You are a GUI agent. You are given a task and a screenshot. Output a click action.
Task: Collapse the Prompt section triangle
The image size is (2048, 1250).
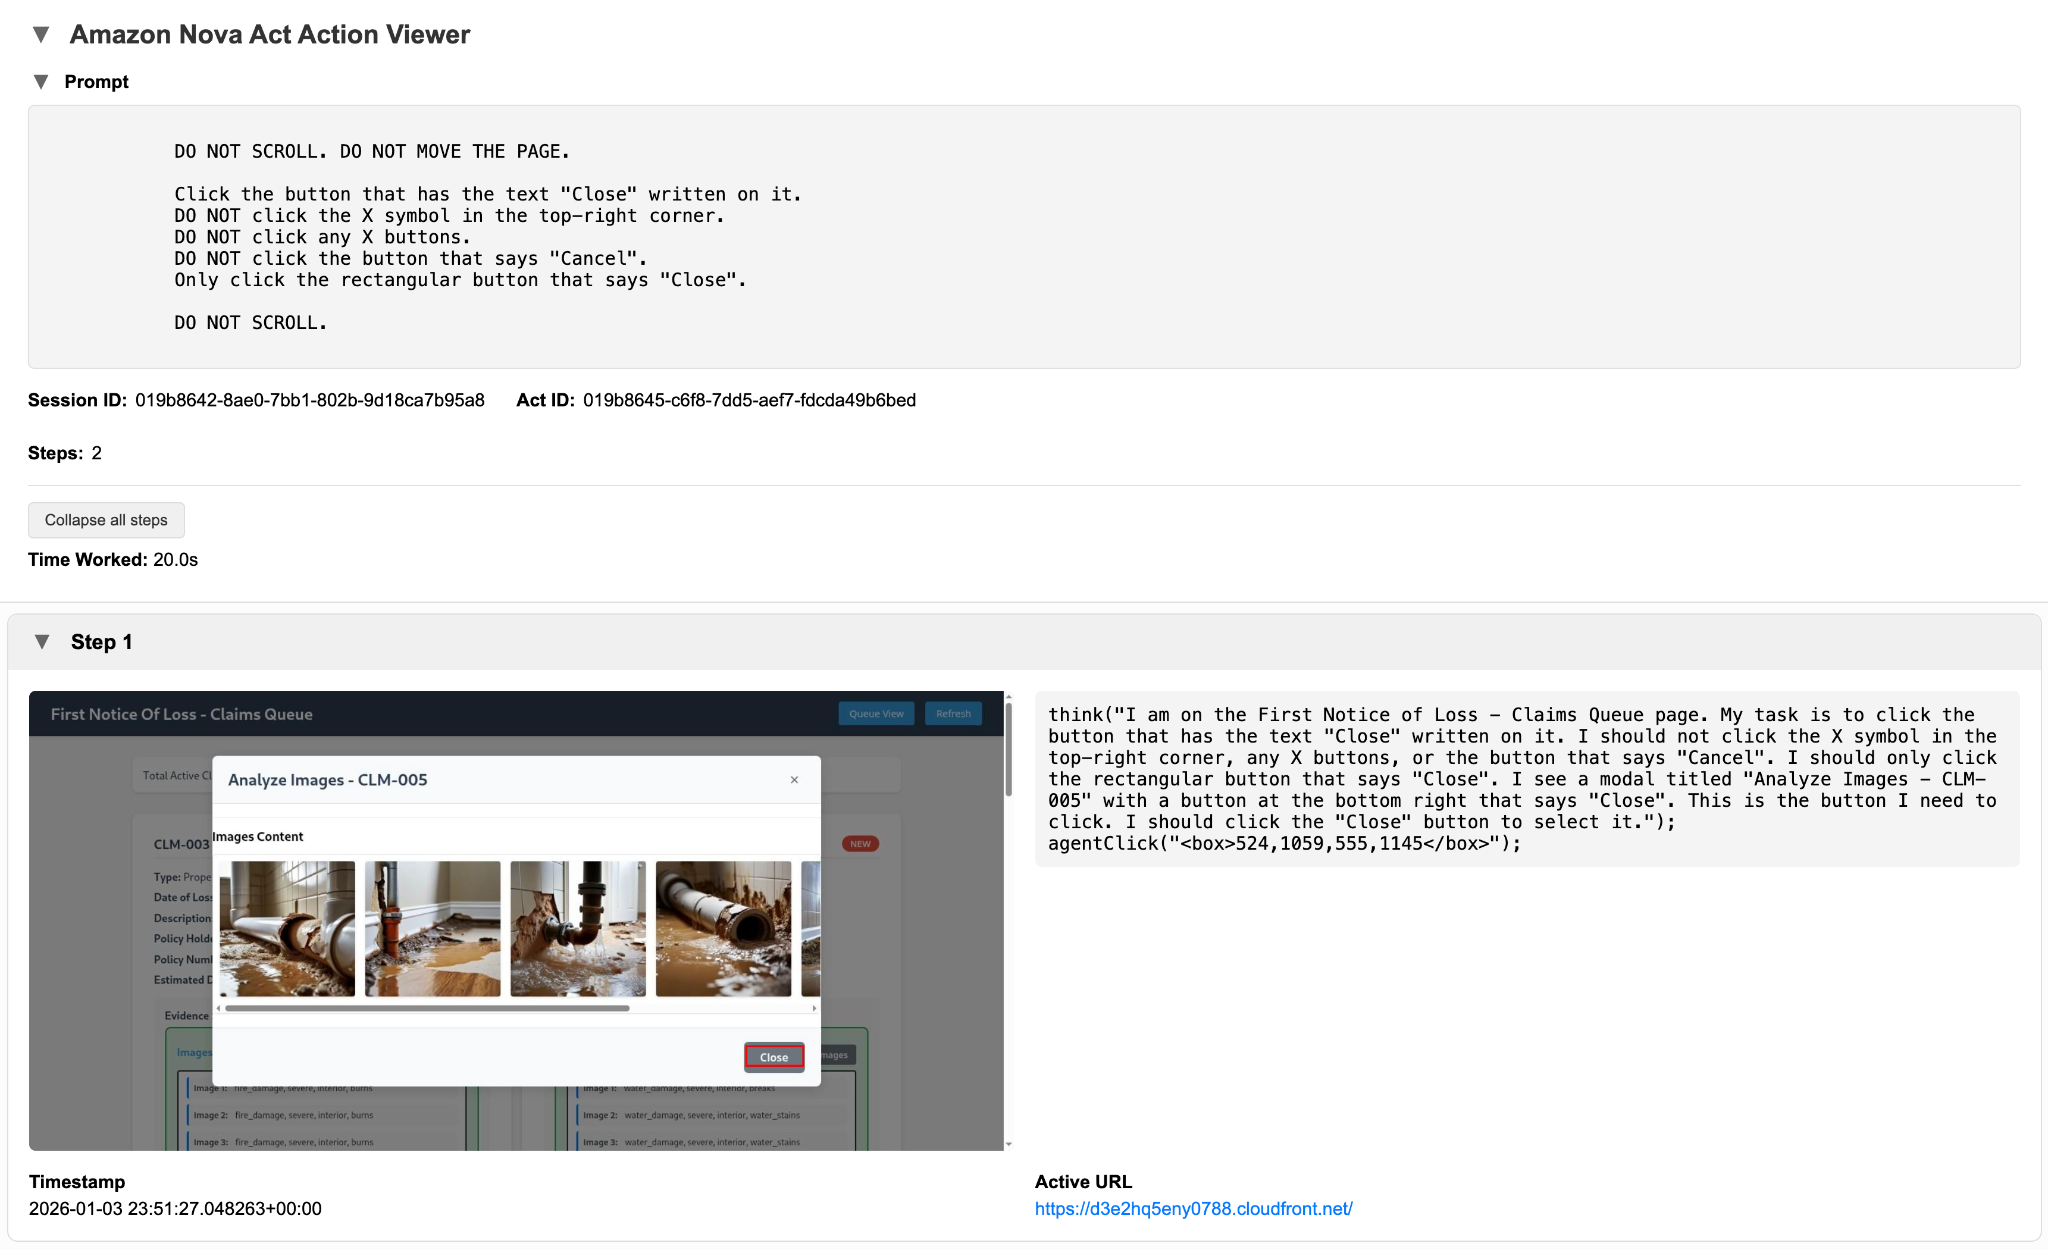pos(41,82)
